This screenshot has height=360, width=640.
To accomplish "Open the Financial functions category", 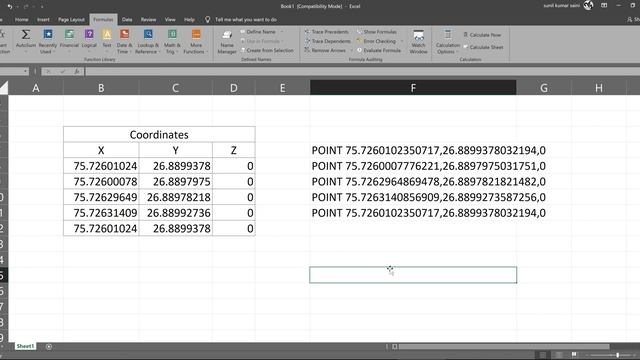I will pos(69,41).
